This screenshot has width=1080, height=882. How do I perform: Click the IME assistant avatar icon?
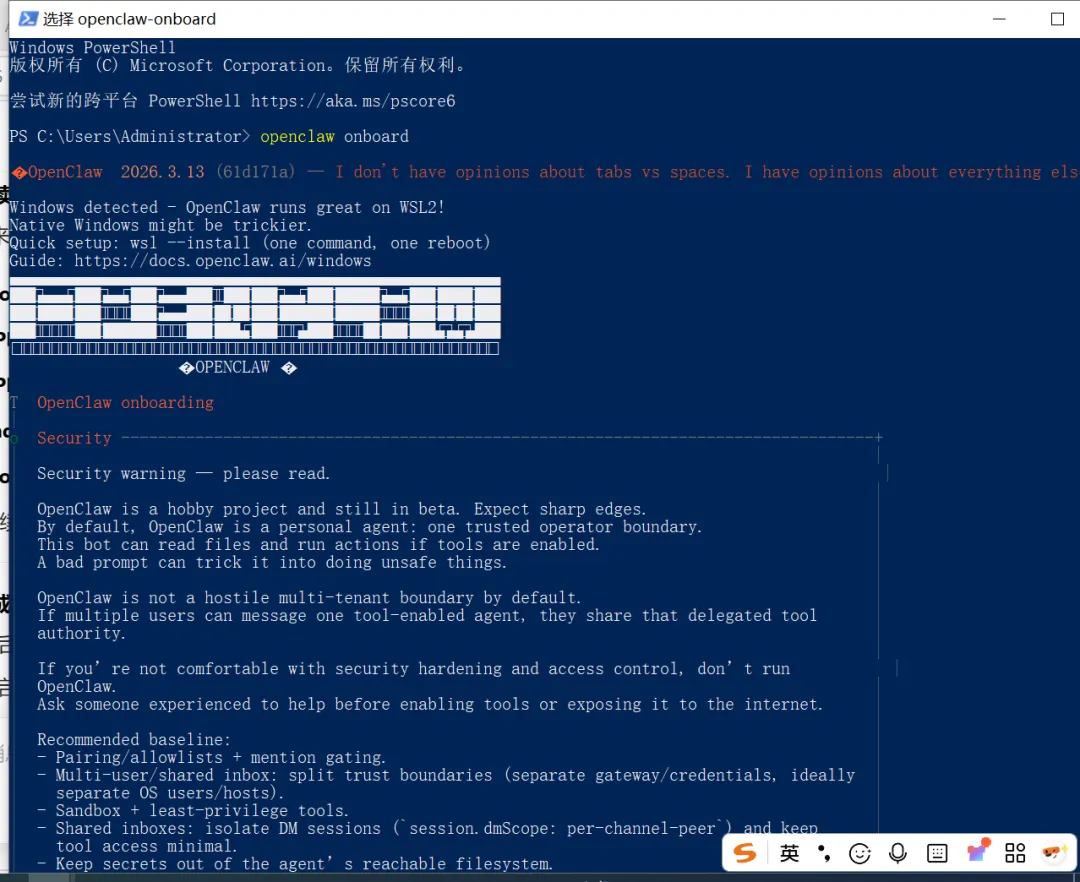pyautogui.click(x=1053, y=852)
